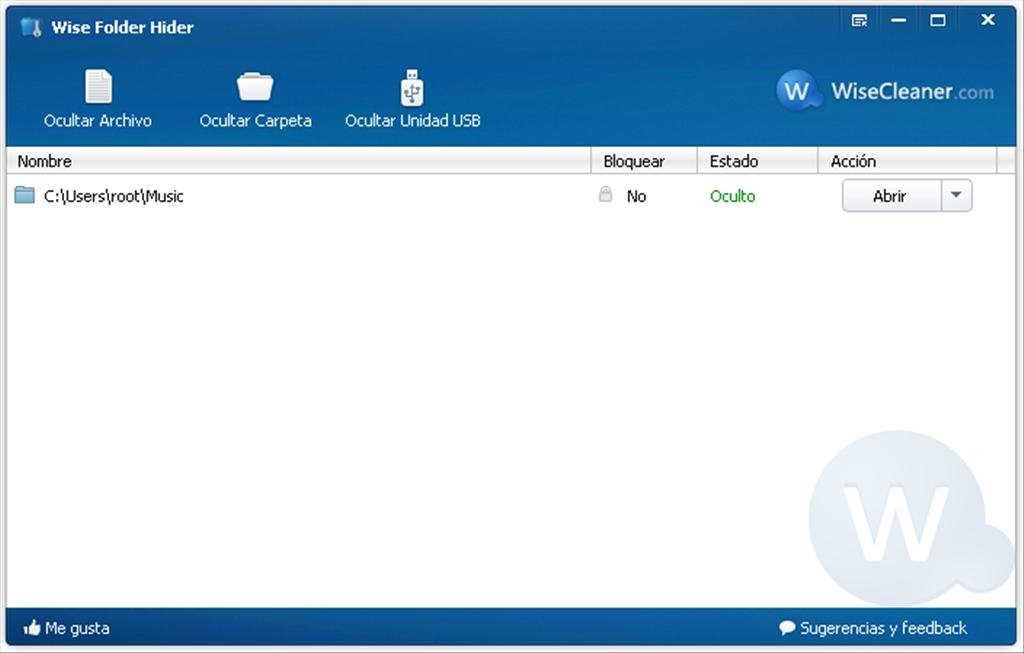Click the folder icon of Music entry
1024x653 pixels.
[24, 195]
